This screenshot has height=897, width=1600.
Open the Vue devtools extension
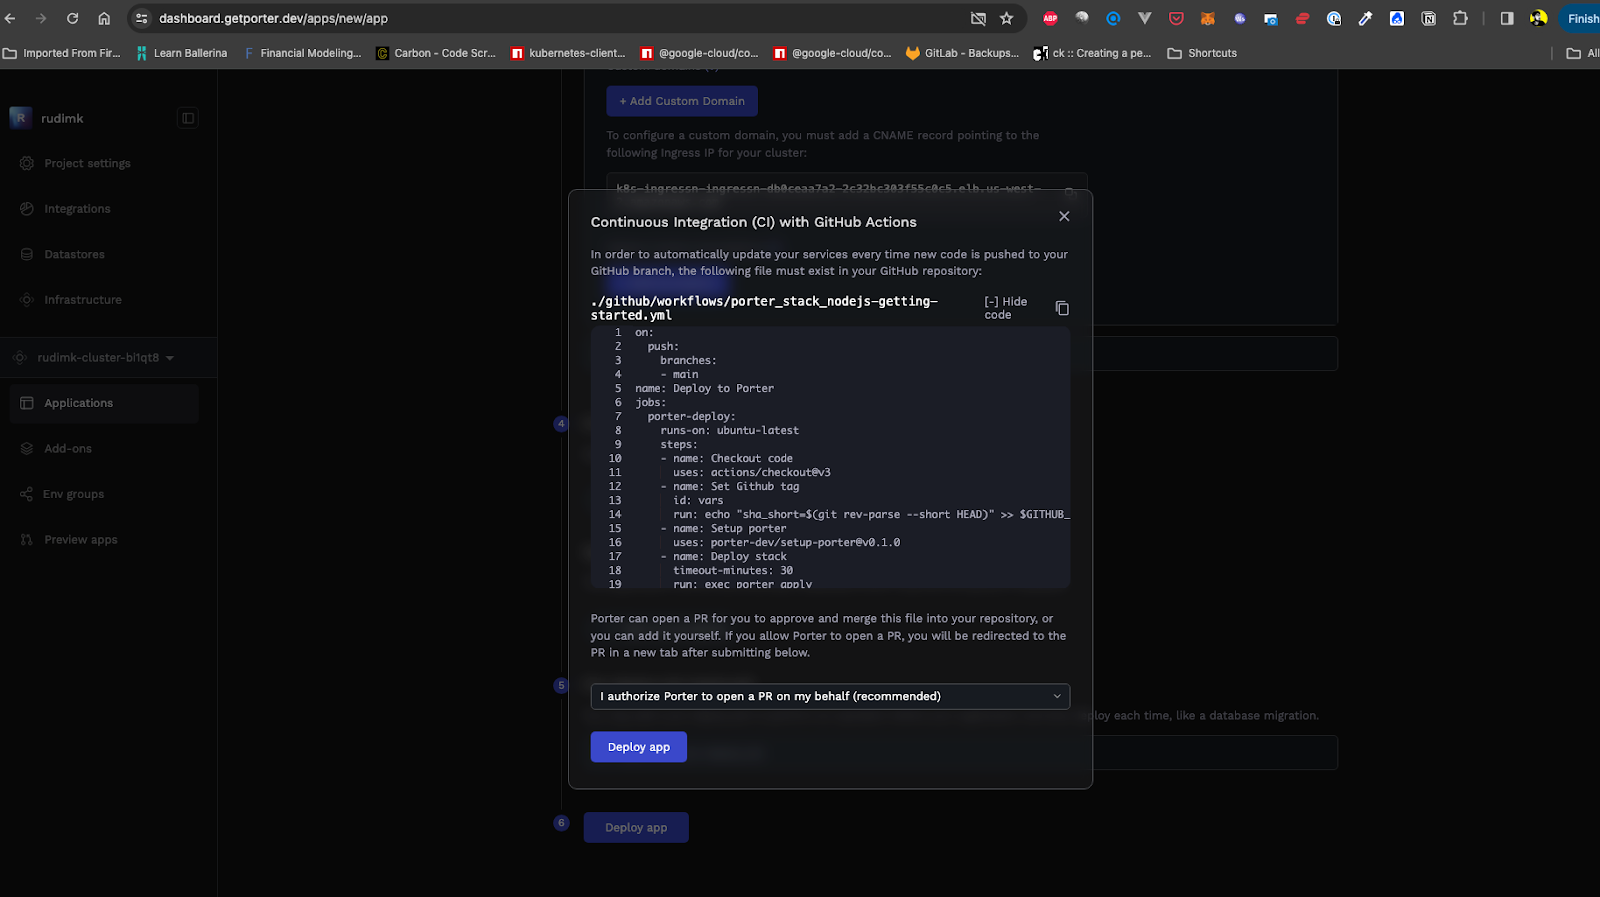point(1145,18)
